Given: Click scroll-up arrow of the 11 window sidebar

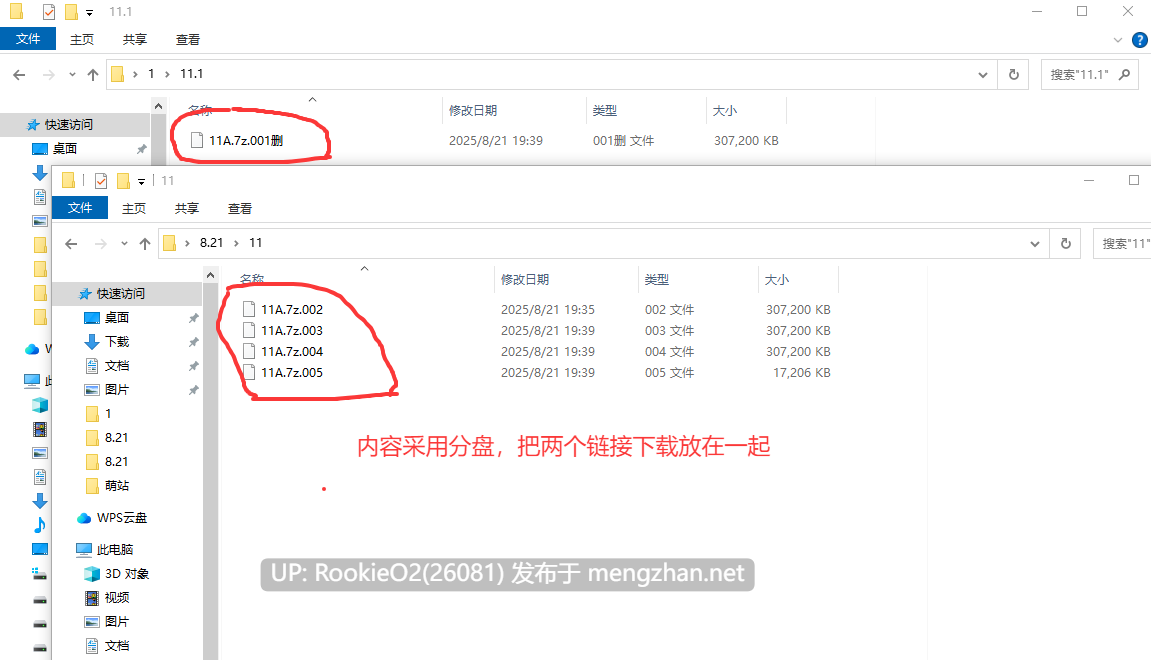Looking at the screenshot, I should pyautogui.click(x=211, y=275).
